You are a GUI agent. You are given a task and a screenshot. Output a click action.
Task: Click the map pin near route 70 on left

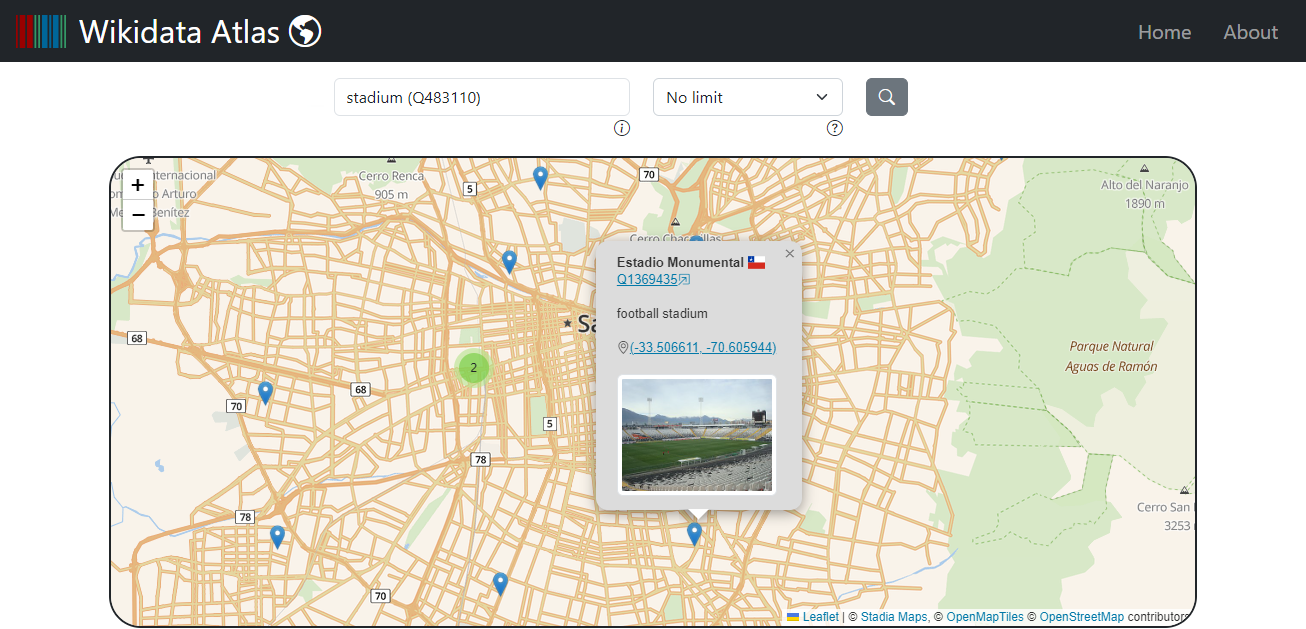(265, 392)
